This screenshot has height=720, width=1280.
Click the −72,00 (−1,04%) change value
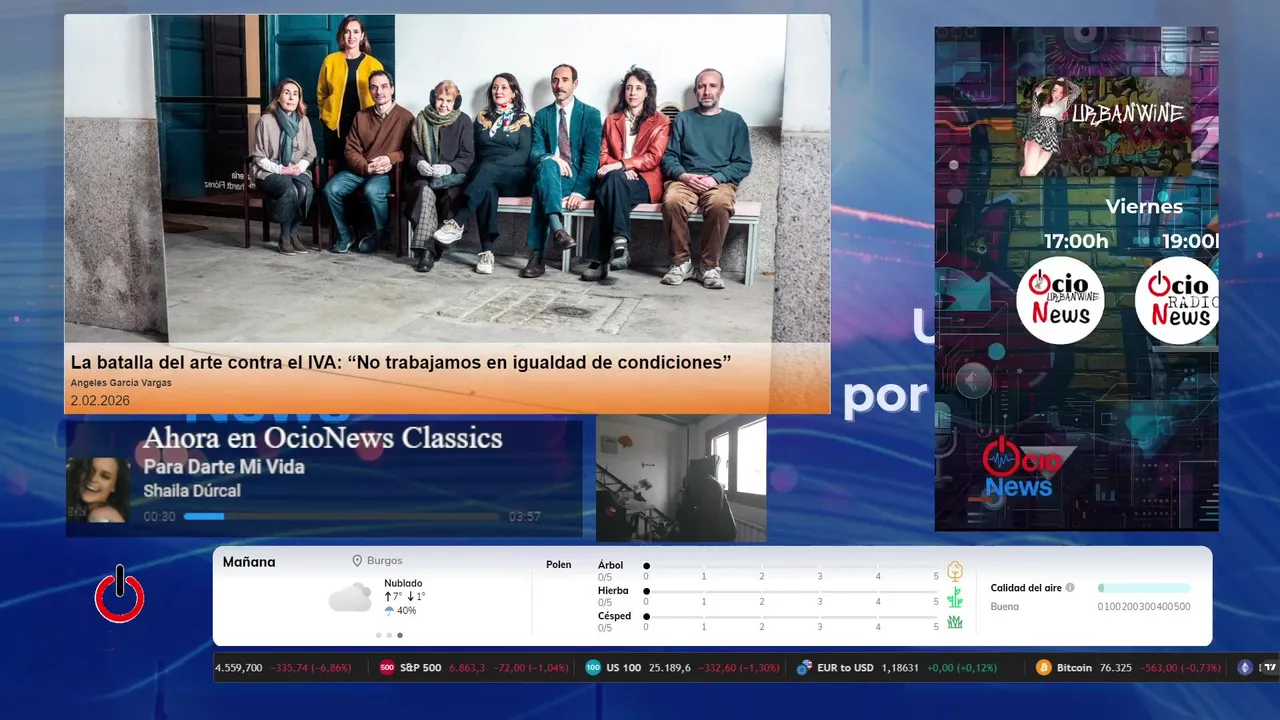coord(529,668)
